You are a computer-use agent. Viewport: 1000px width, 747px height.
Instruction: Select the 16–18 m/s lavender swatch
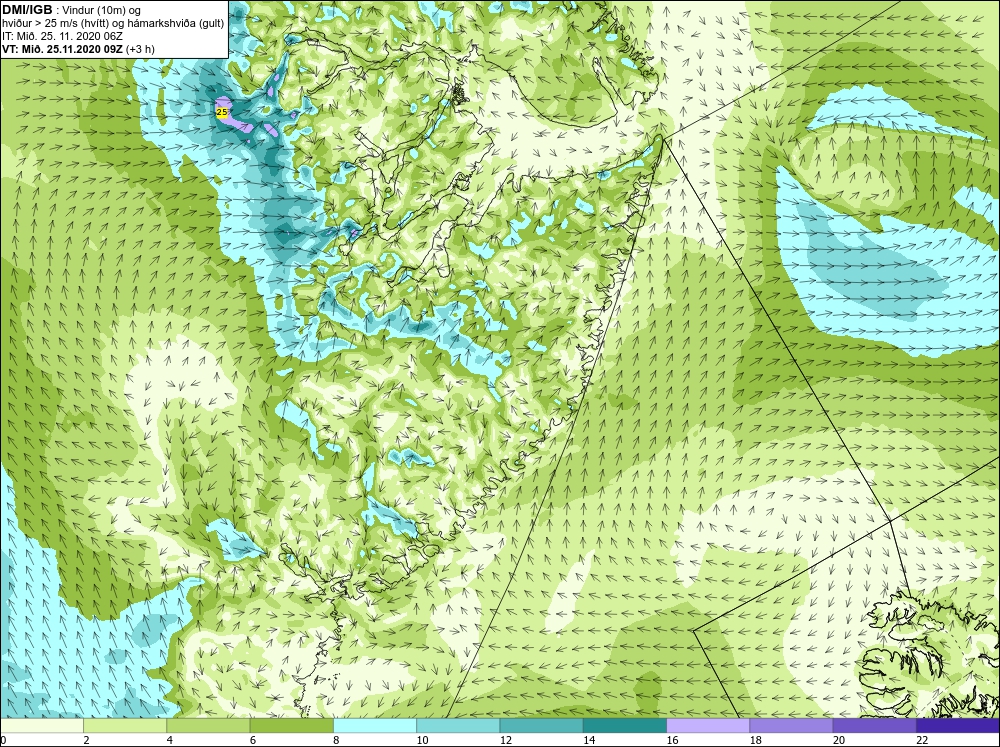pos(708,726)
